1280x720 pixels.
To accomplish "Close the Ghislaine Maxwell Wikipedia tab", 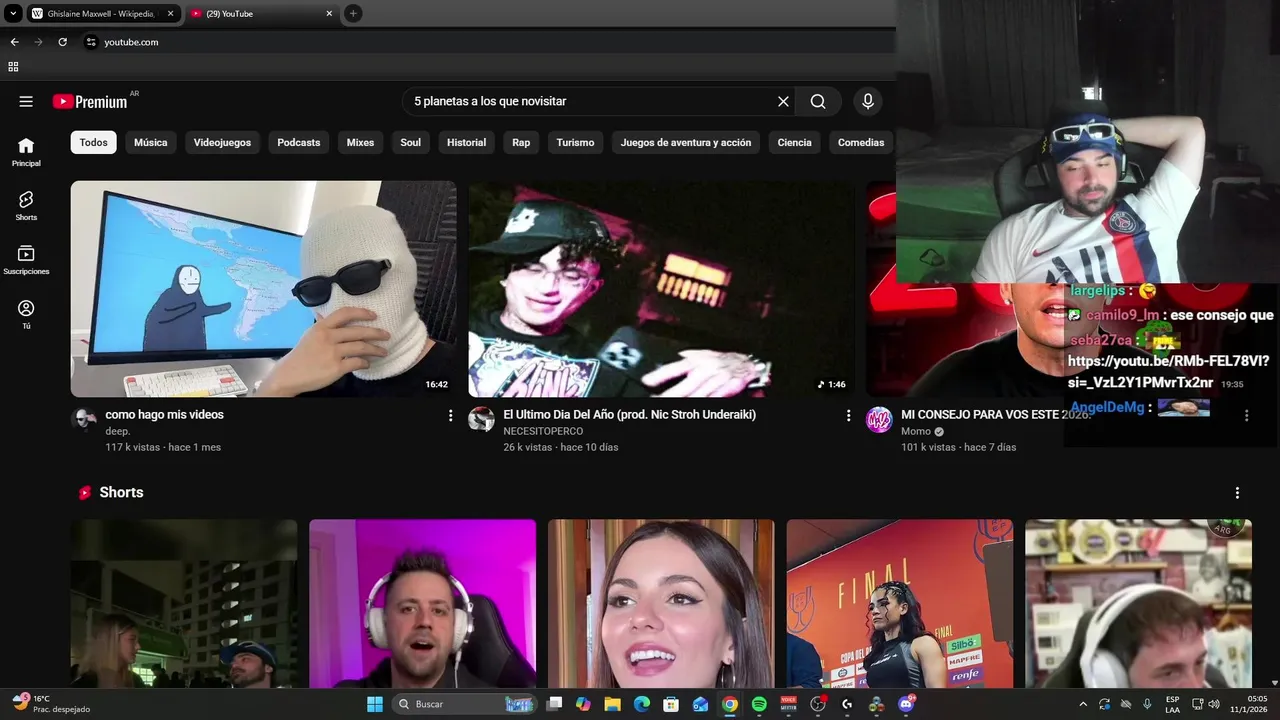I will (170, 14).
